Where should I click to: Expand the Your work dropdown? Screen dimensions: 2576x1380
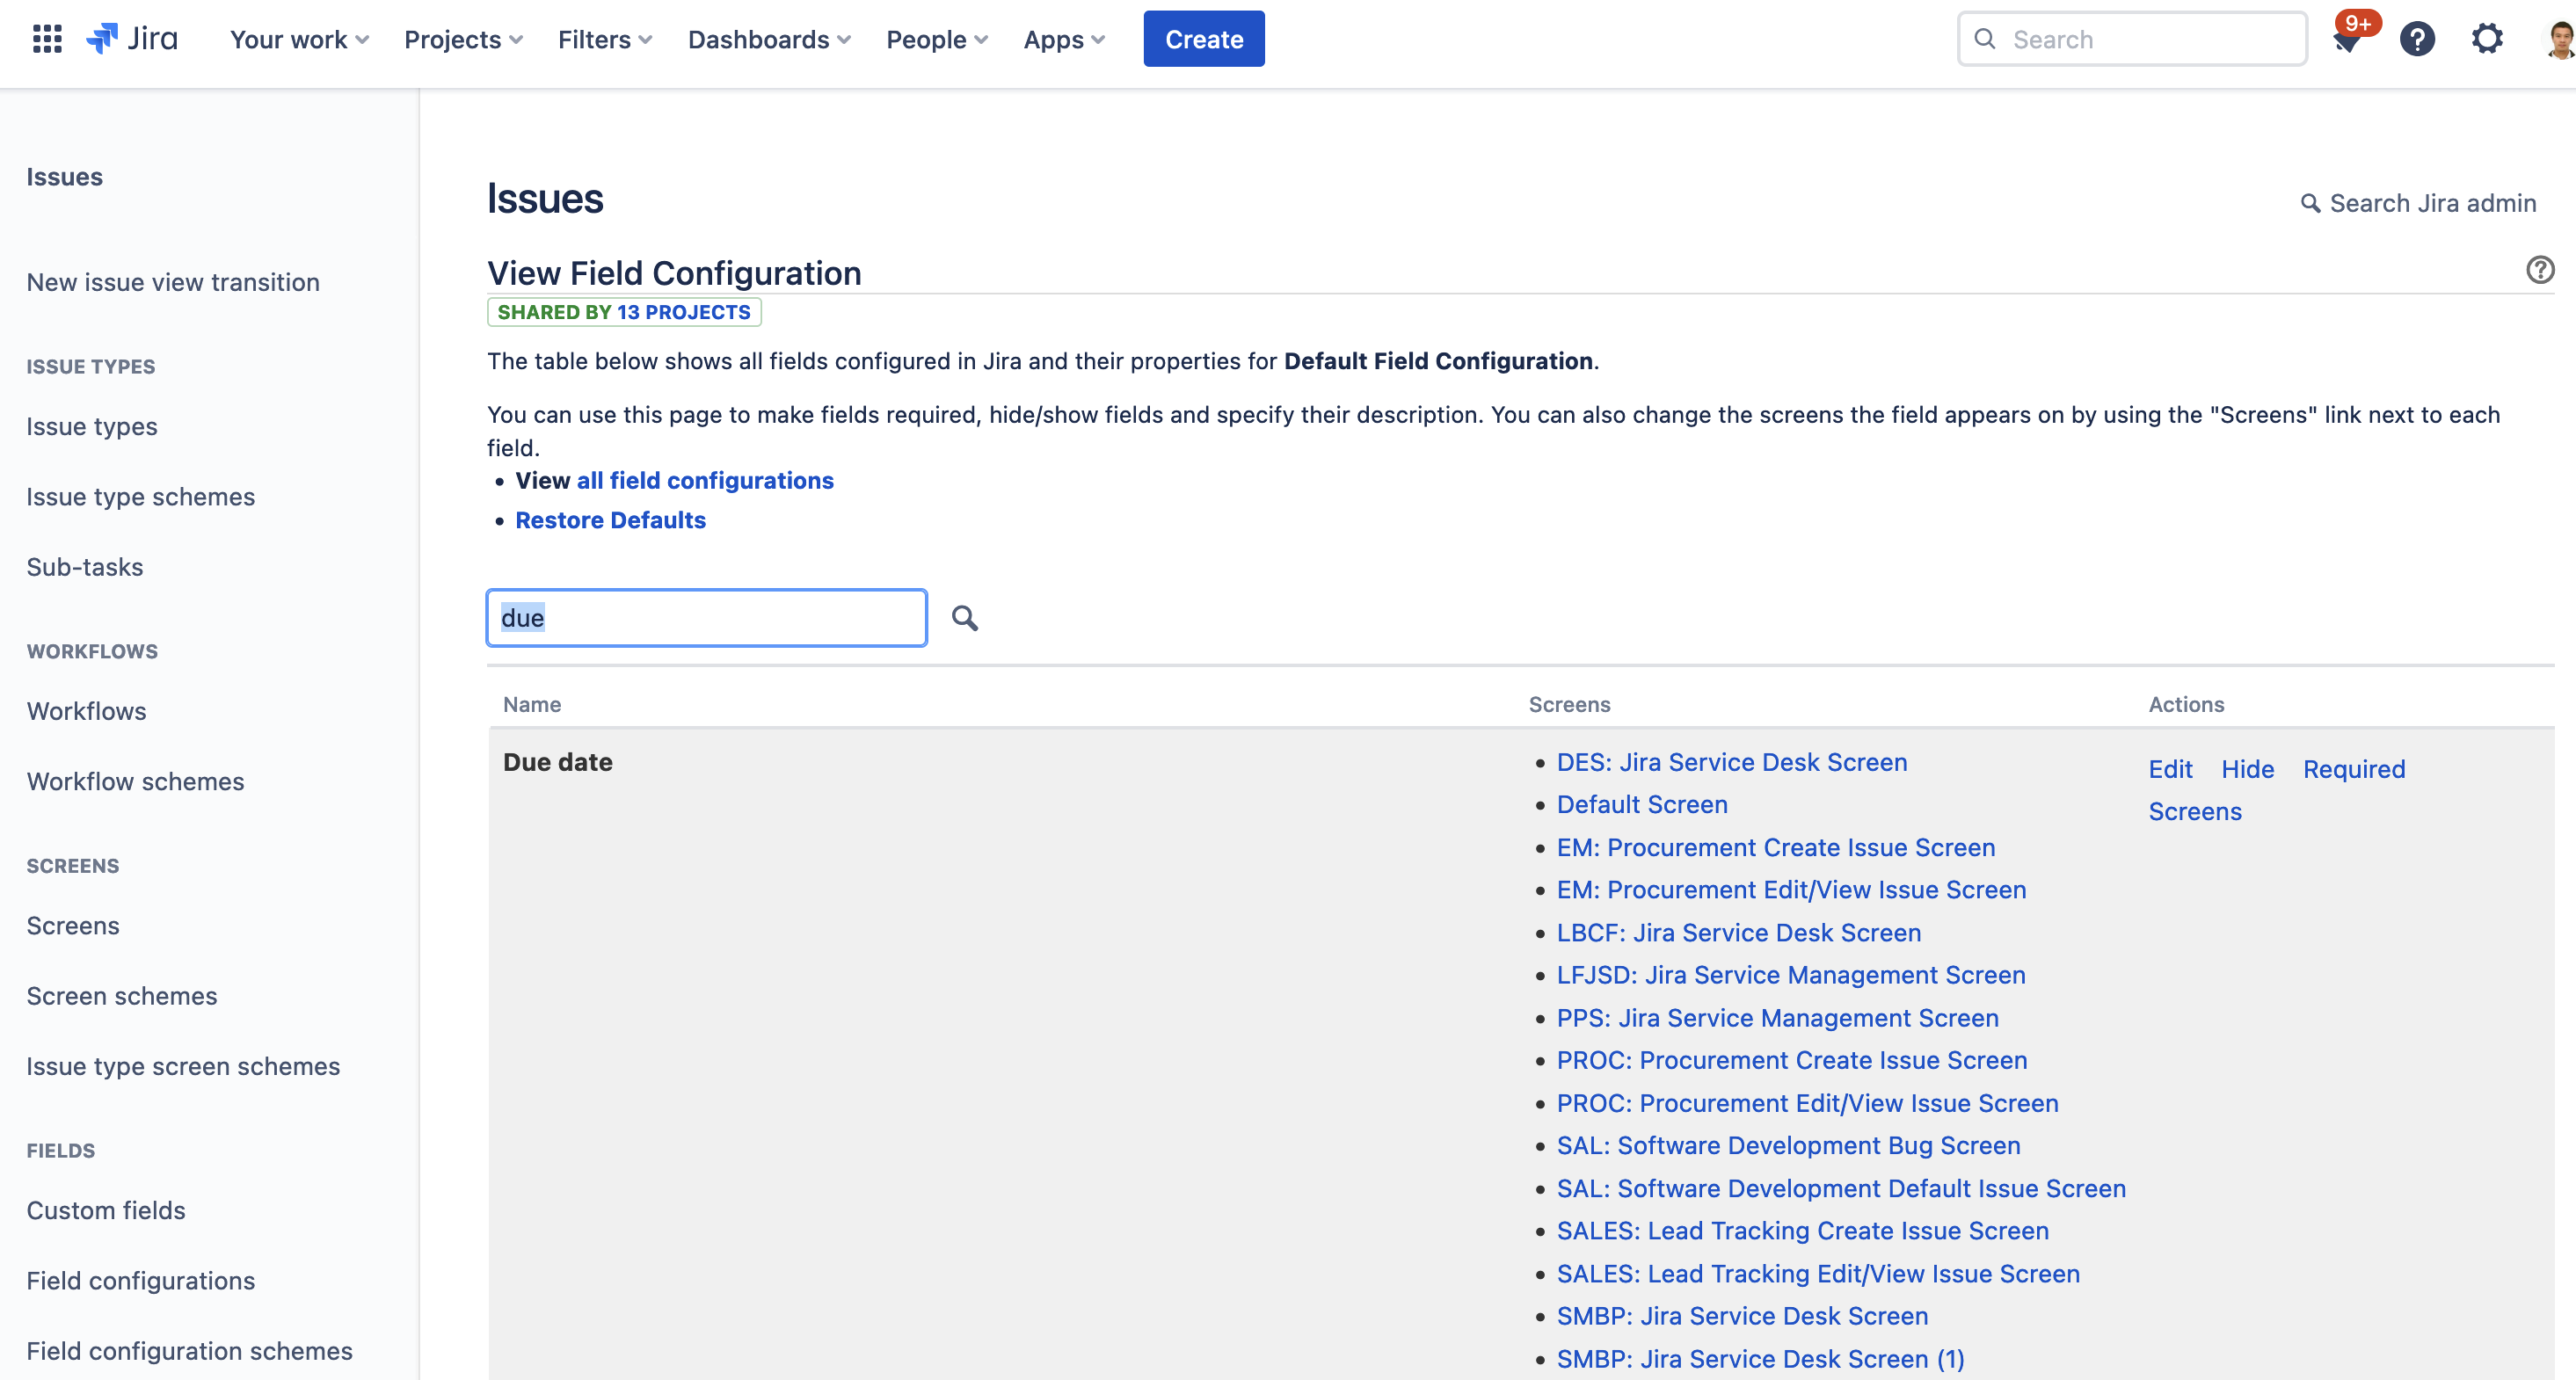click(299, 39)
